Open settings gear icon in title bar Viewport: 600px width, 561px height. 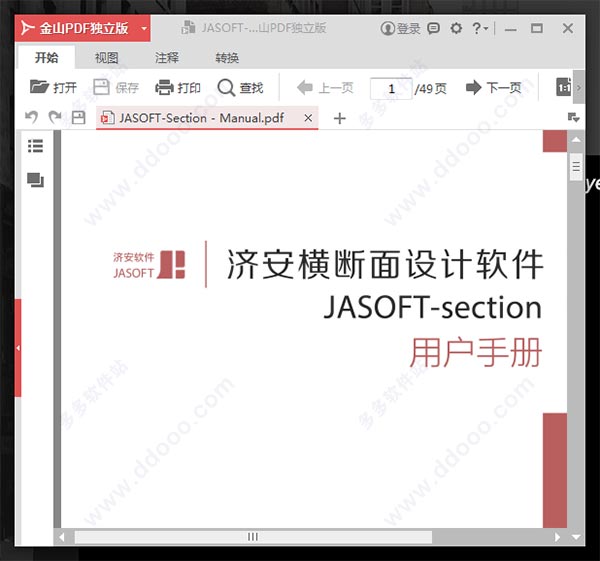click(456, 28)
